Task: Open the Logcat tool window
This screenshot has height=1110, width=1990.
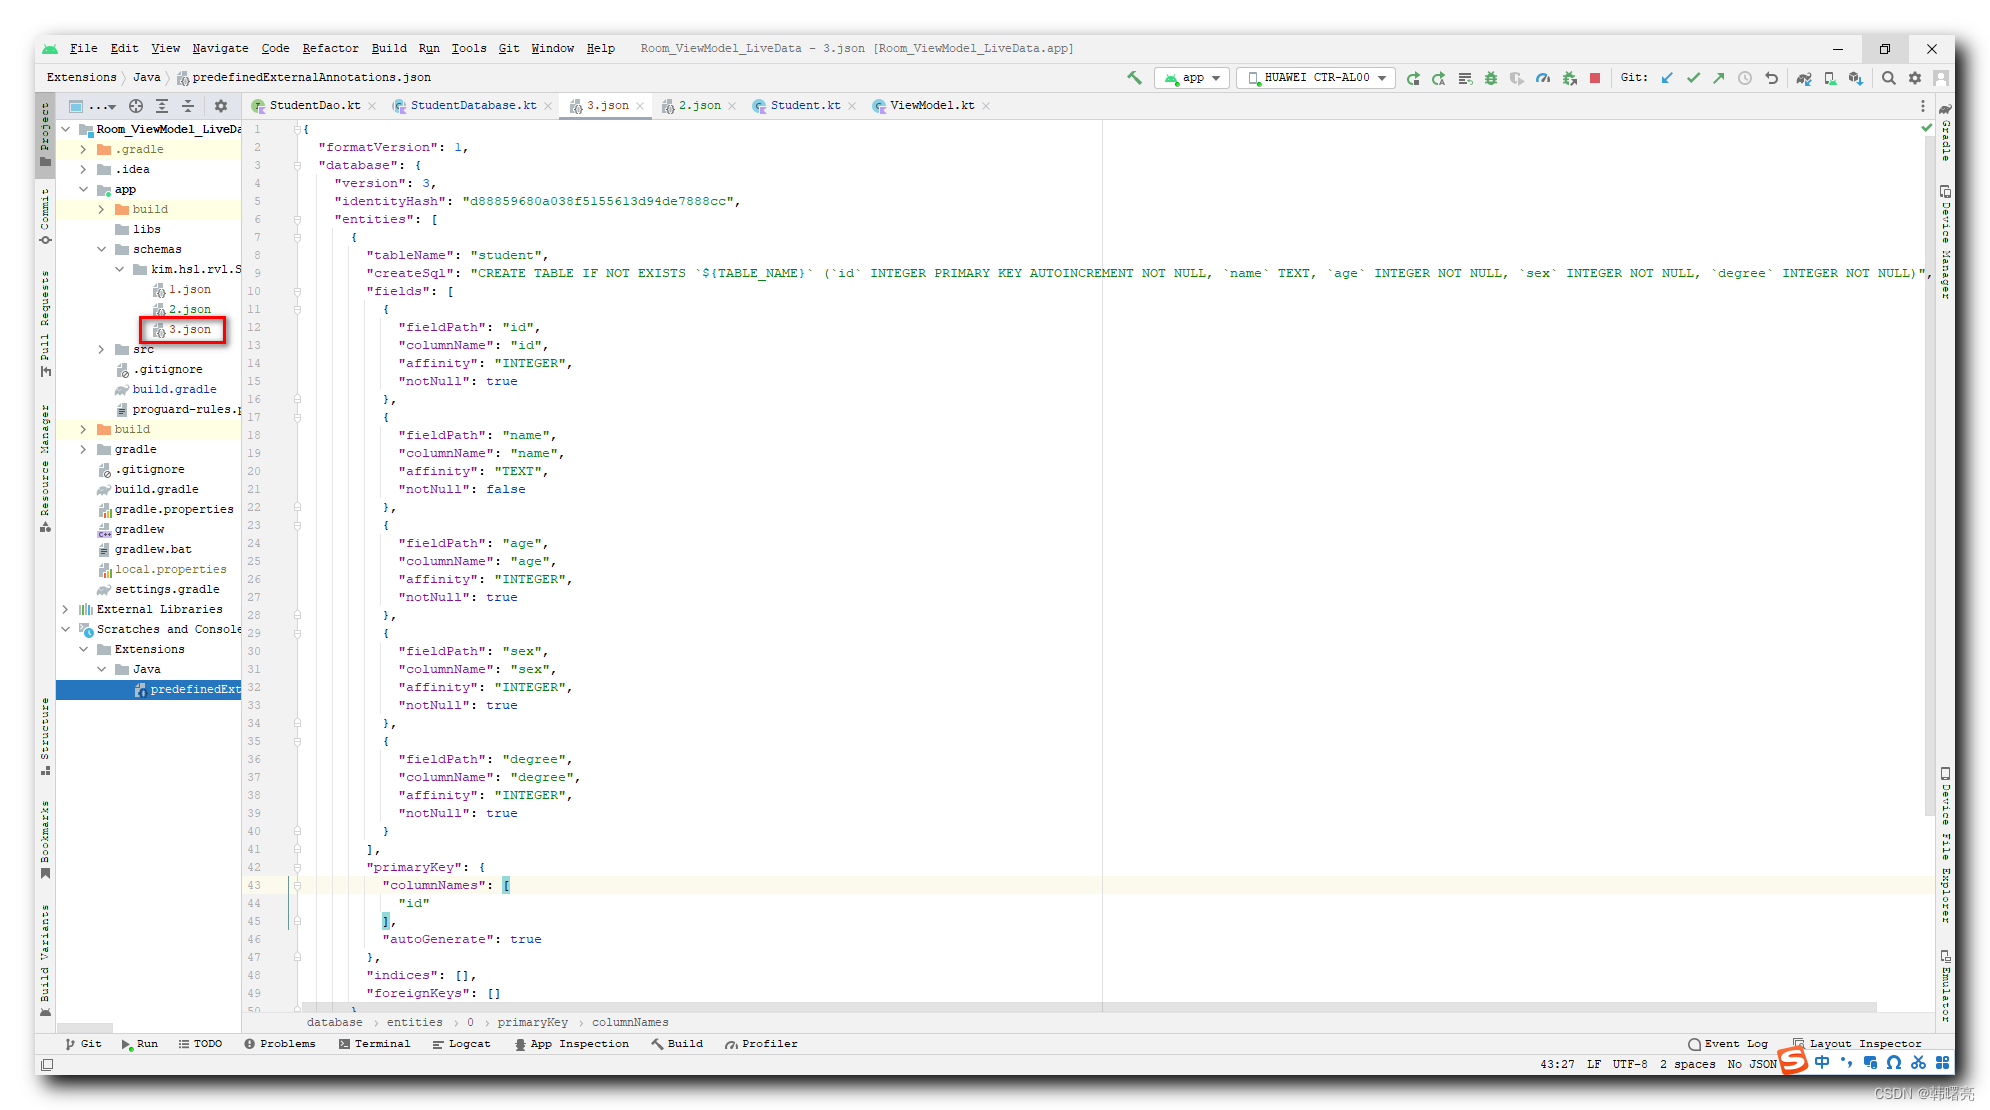Action: (461, 1044)
